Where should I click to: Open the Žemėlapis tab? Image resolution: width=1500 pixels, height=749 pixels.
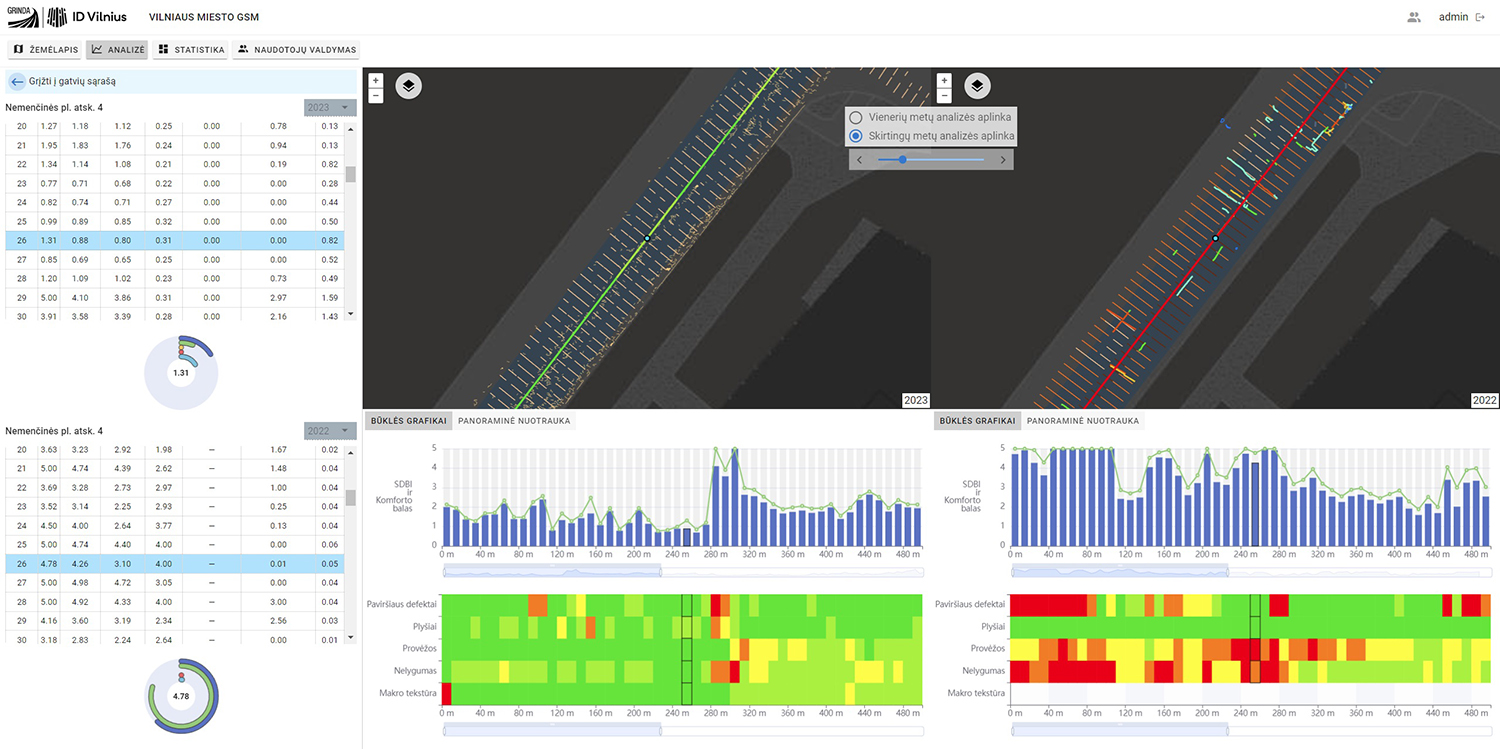tap(46, 49)
